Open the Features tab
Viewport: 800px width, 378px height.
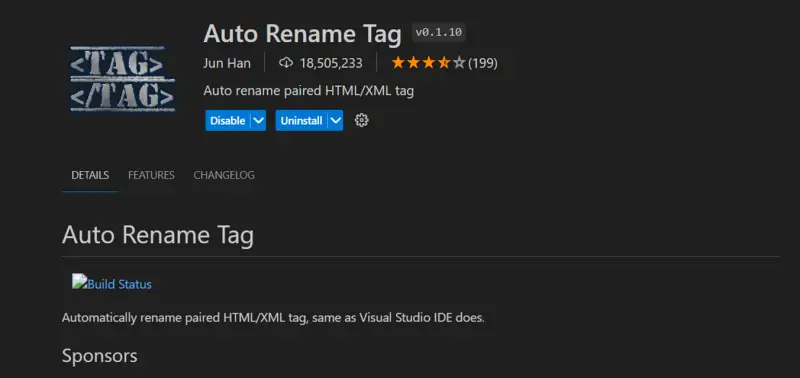pos(151,175)
